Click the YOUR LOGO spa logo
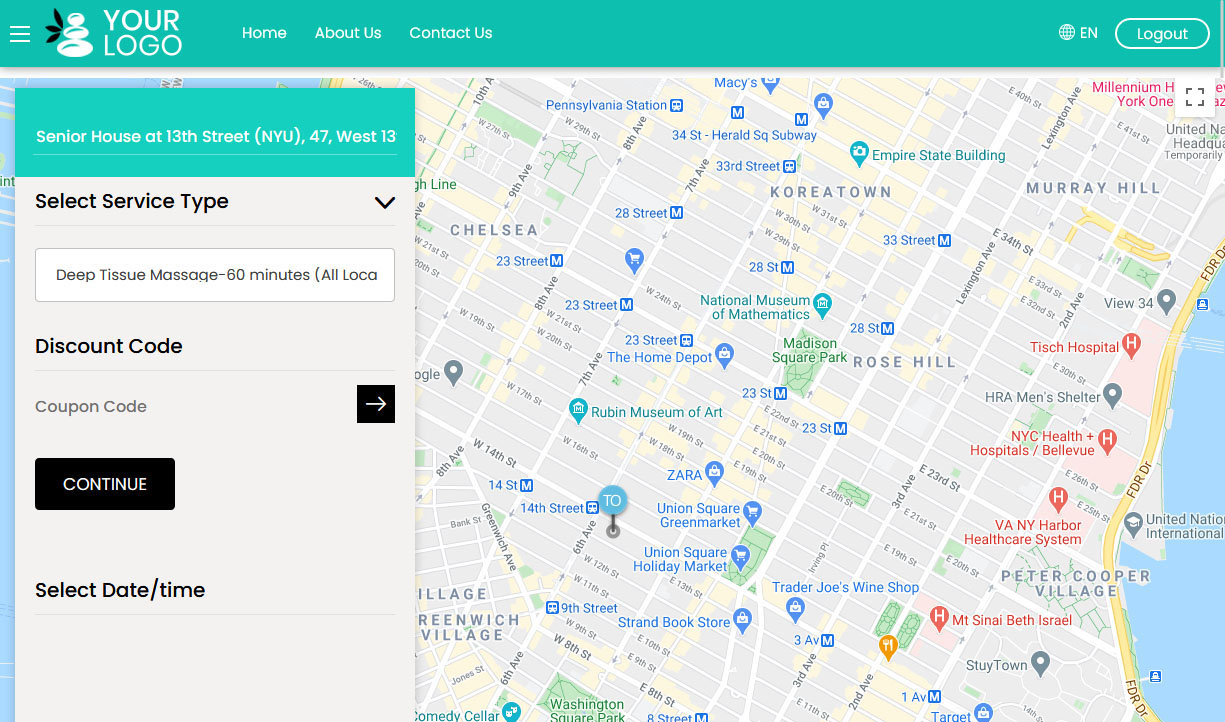Image resolution: width=1225 pixels, height=722 pixels. pyautogui.click(x=114, y=33)
